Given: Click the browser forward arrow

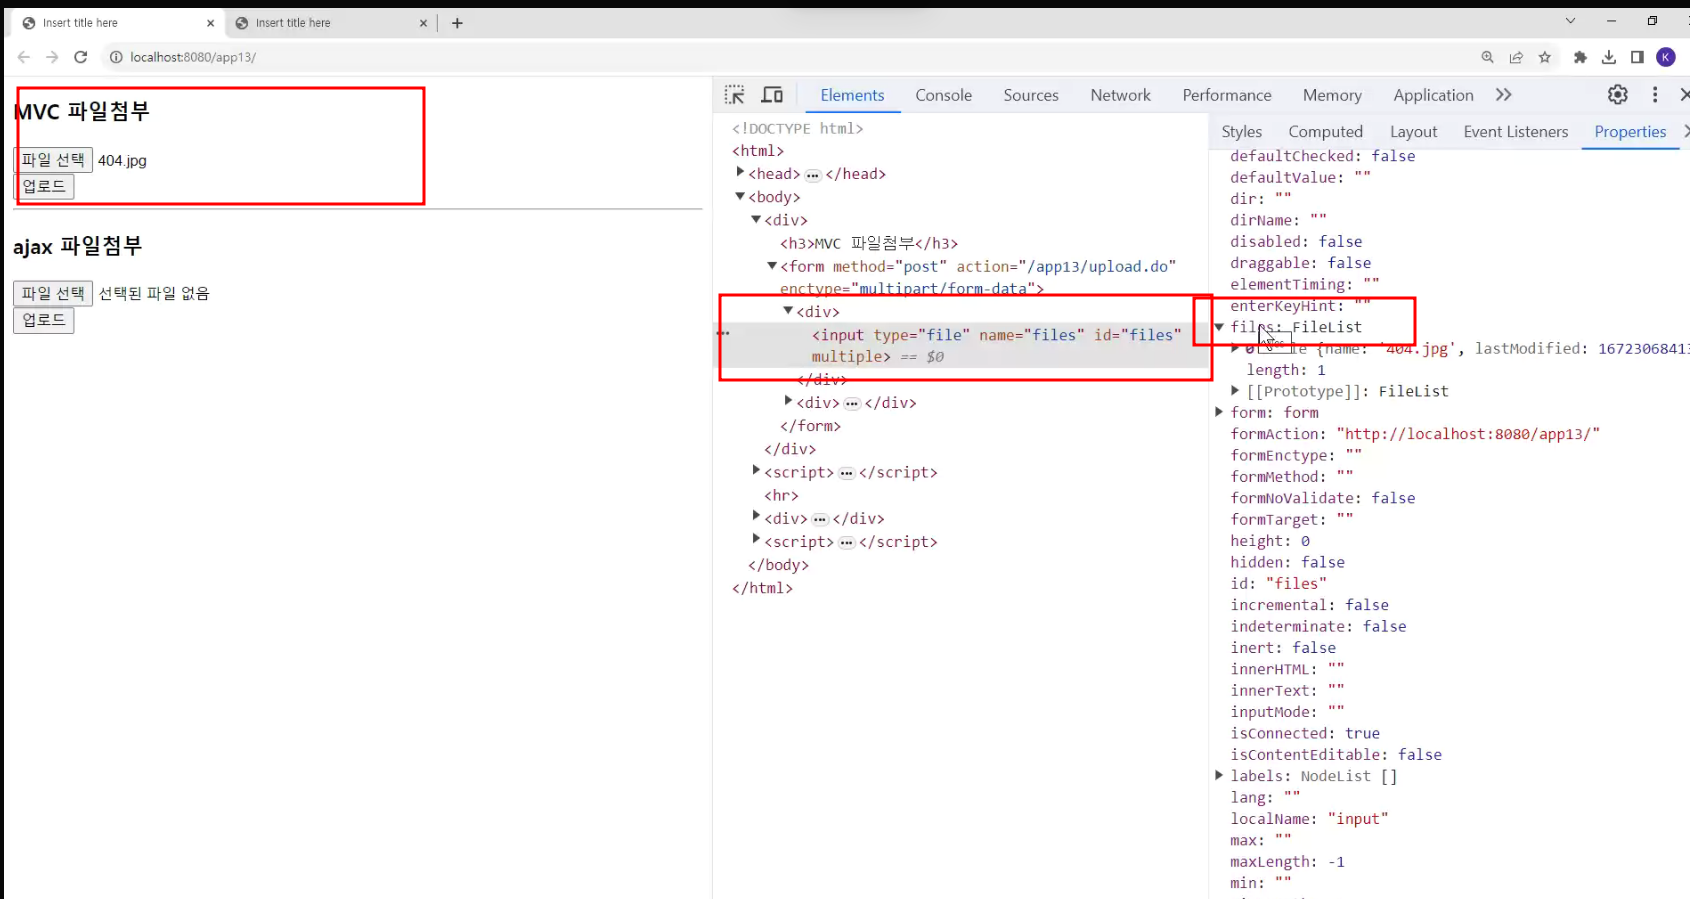Looking at the screenshot, I should 52,57.
